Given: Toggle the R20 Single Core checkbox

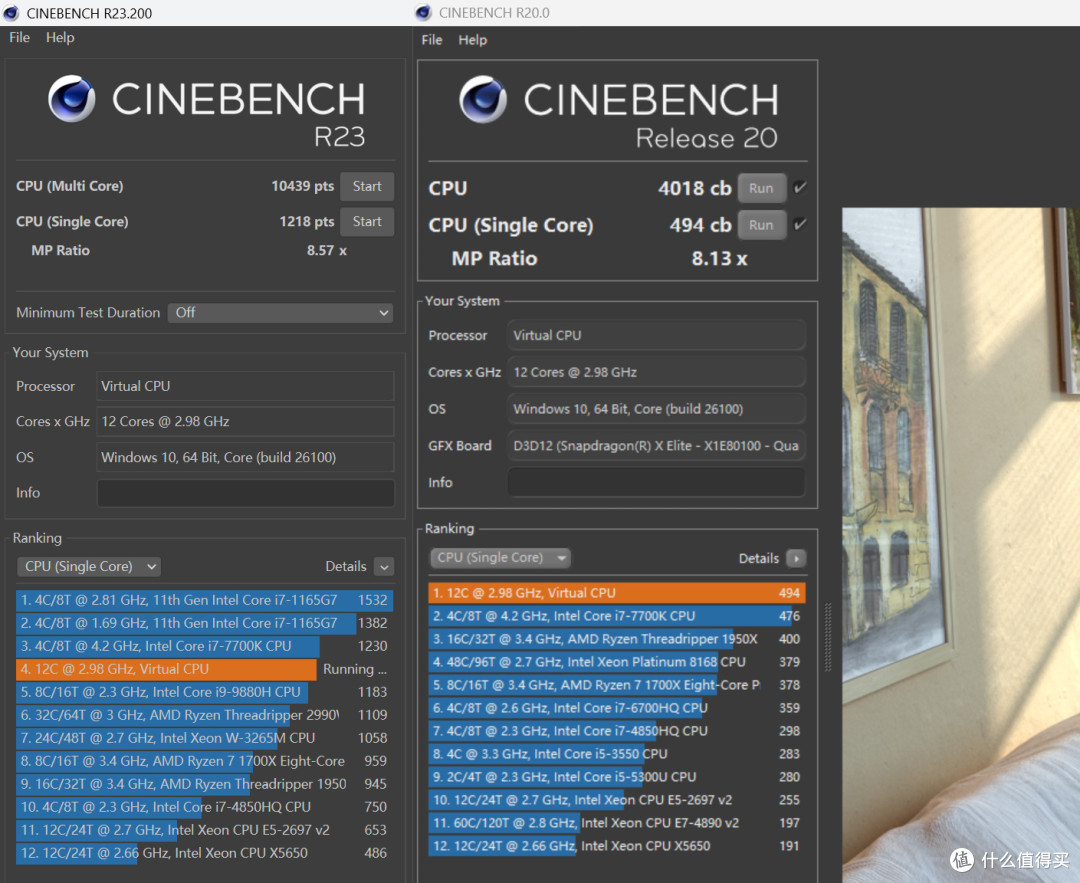Looking at the screenshot, I should 800,225.
